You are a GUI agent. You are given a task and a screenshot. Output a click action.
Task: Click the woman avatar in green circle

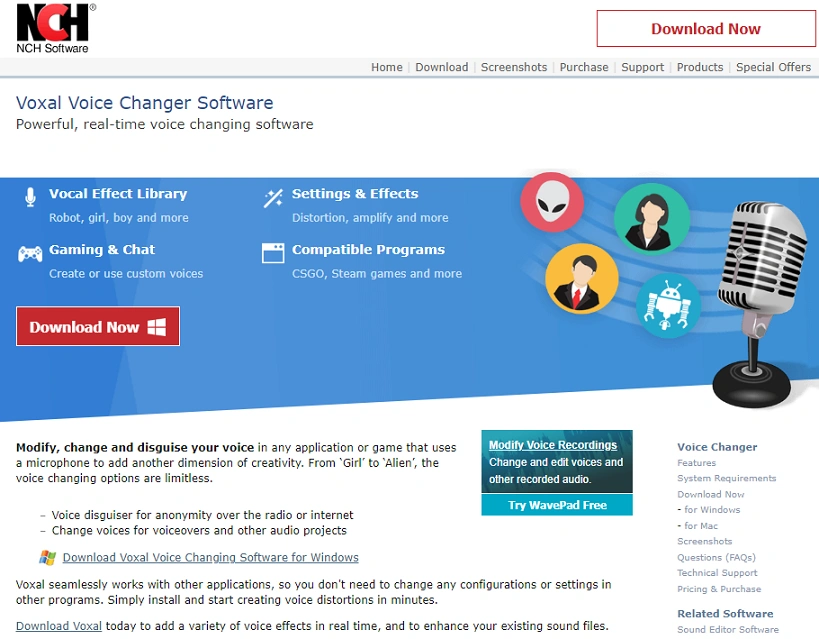(x=651, y=219)
